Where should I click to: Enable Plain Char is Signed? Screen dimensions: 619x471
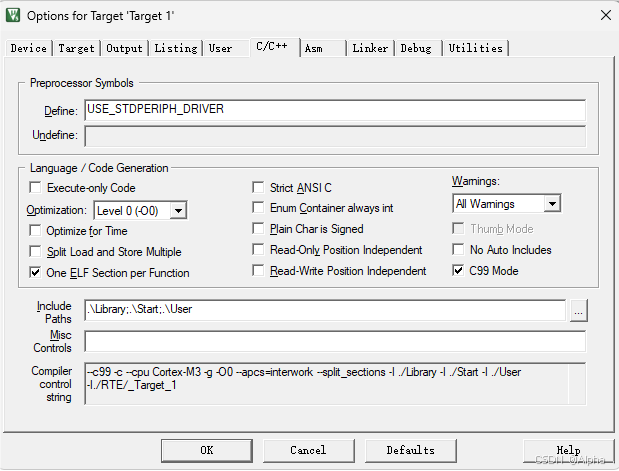point(258,228)
